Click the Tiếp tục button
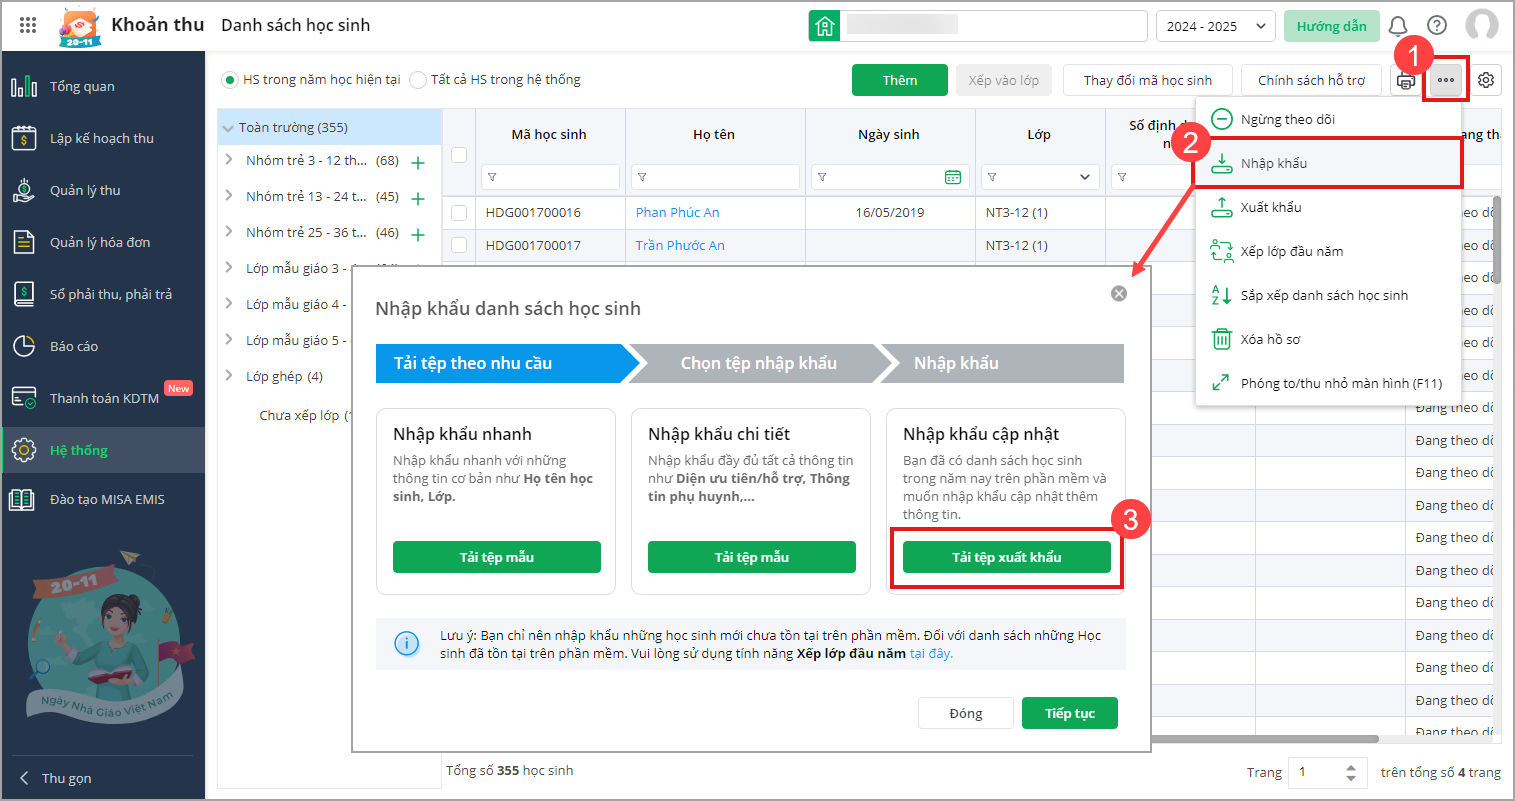 [x=1069, y=713]
